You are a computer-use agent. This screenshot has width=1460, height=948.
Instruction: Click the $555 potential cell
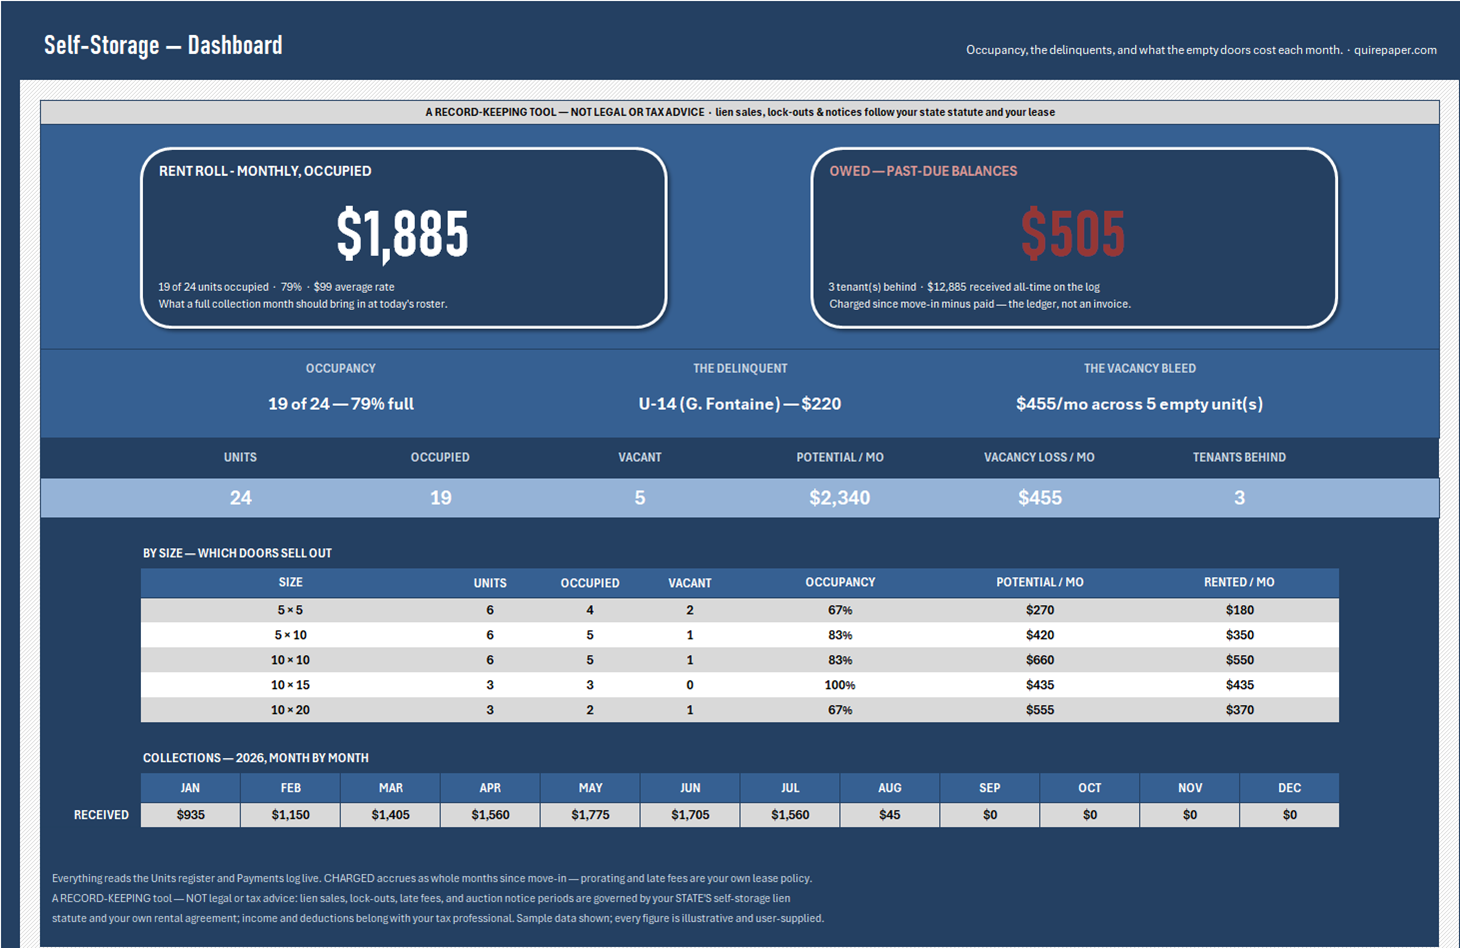tap(1040, 710)
